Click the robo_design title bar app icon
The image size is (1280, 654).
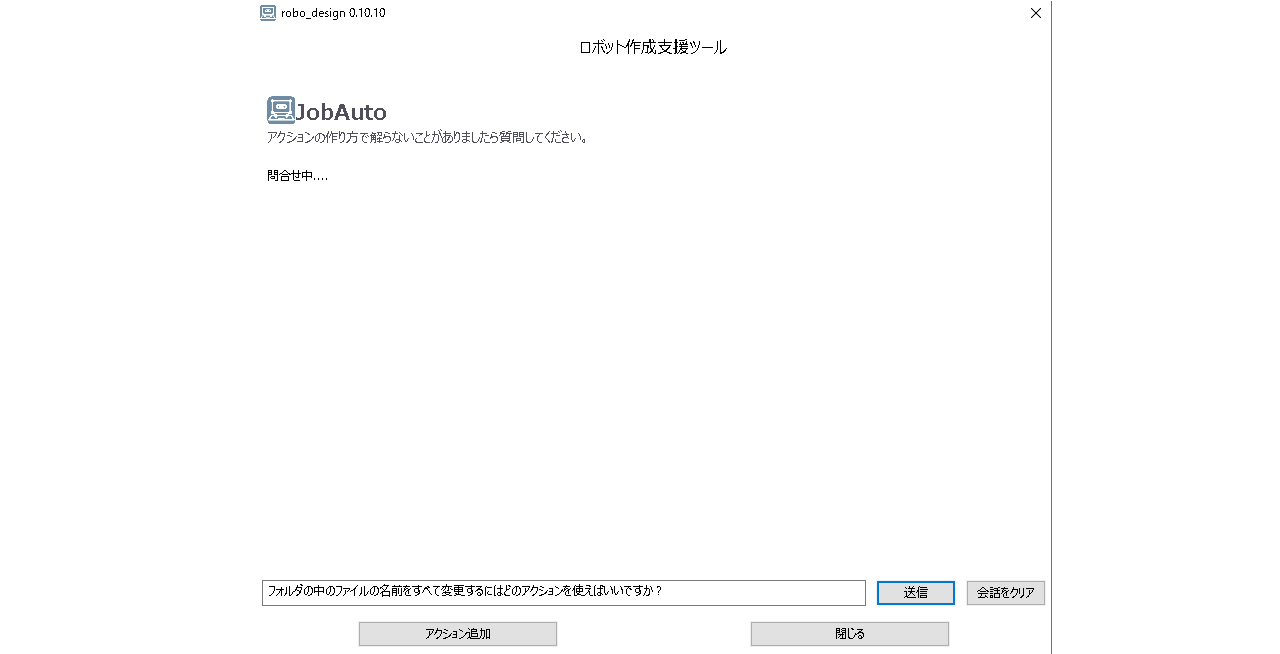pos(268,13)
